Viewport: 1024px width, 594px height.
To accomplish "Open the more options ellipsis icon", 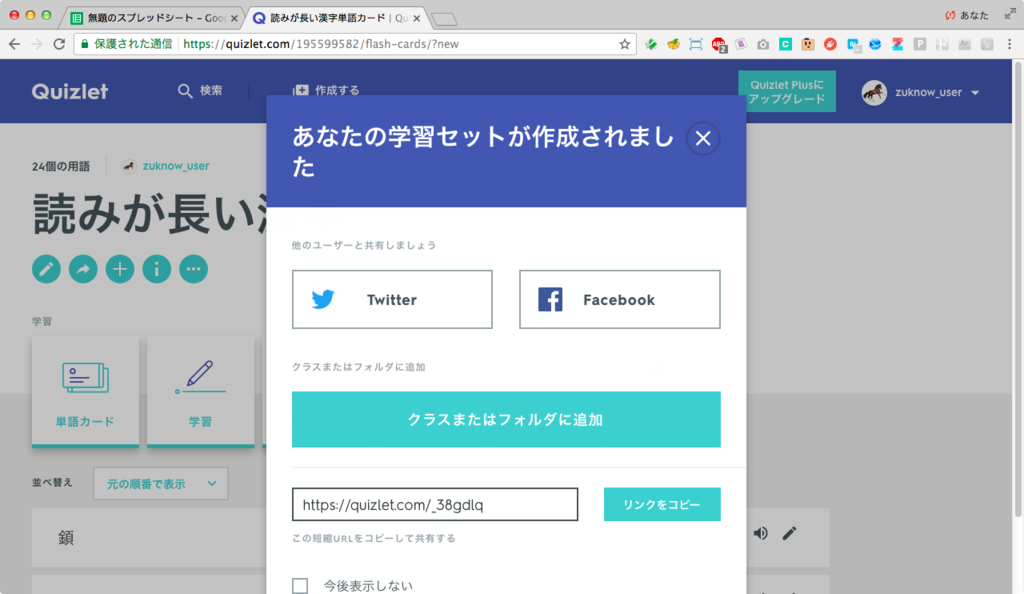I will click(193, 269).
